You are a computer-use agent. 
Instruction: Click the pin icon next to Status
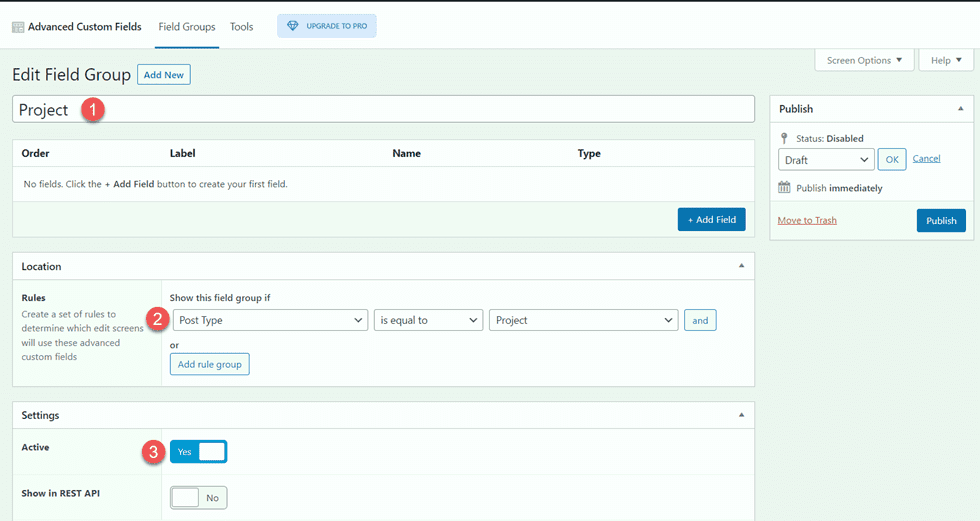pos(785,138)
